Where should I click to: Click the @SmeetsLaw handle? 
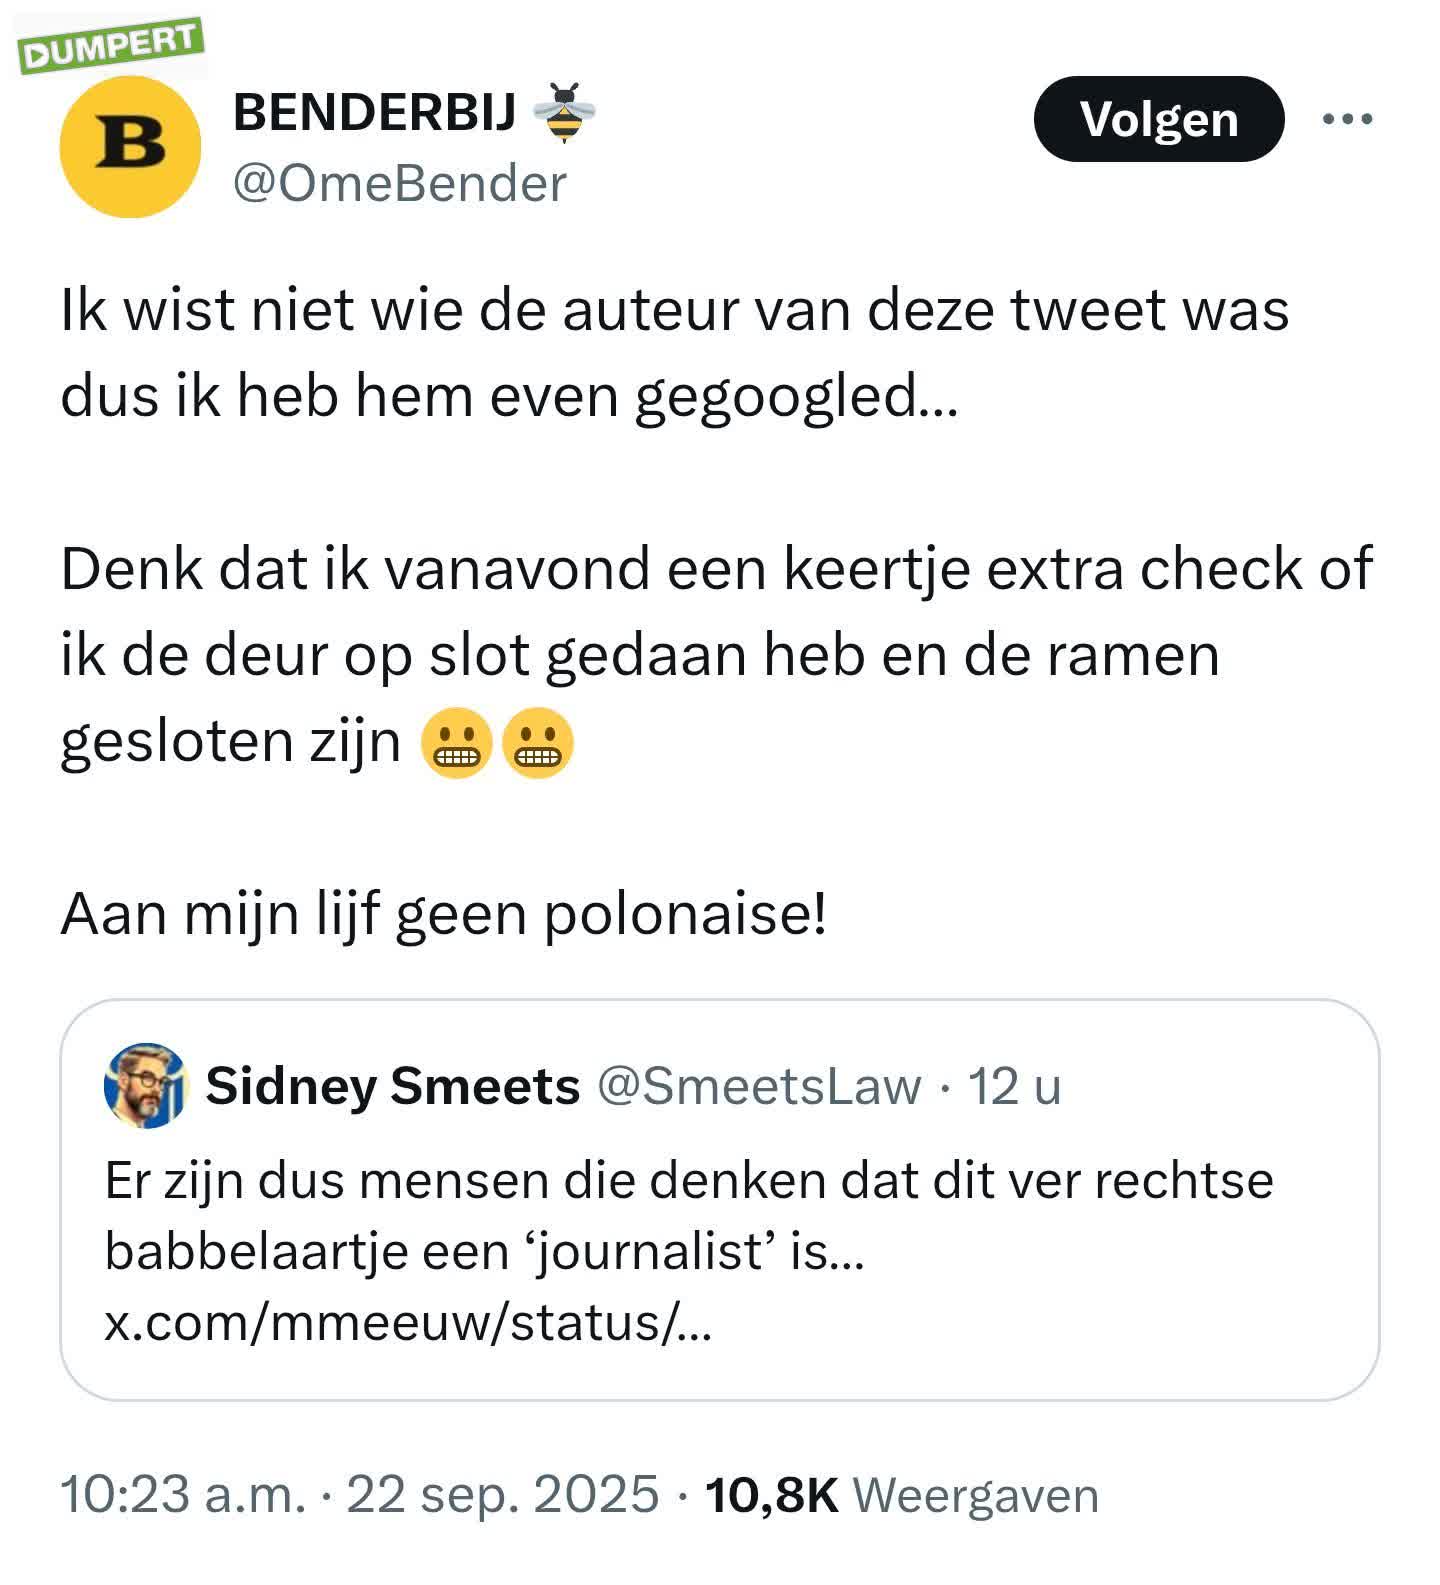pos(759,1086)
